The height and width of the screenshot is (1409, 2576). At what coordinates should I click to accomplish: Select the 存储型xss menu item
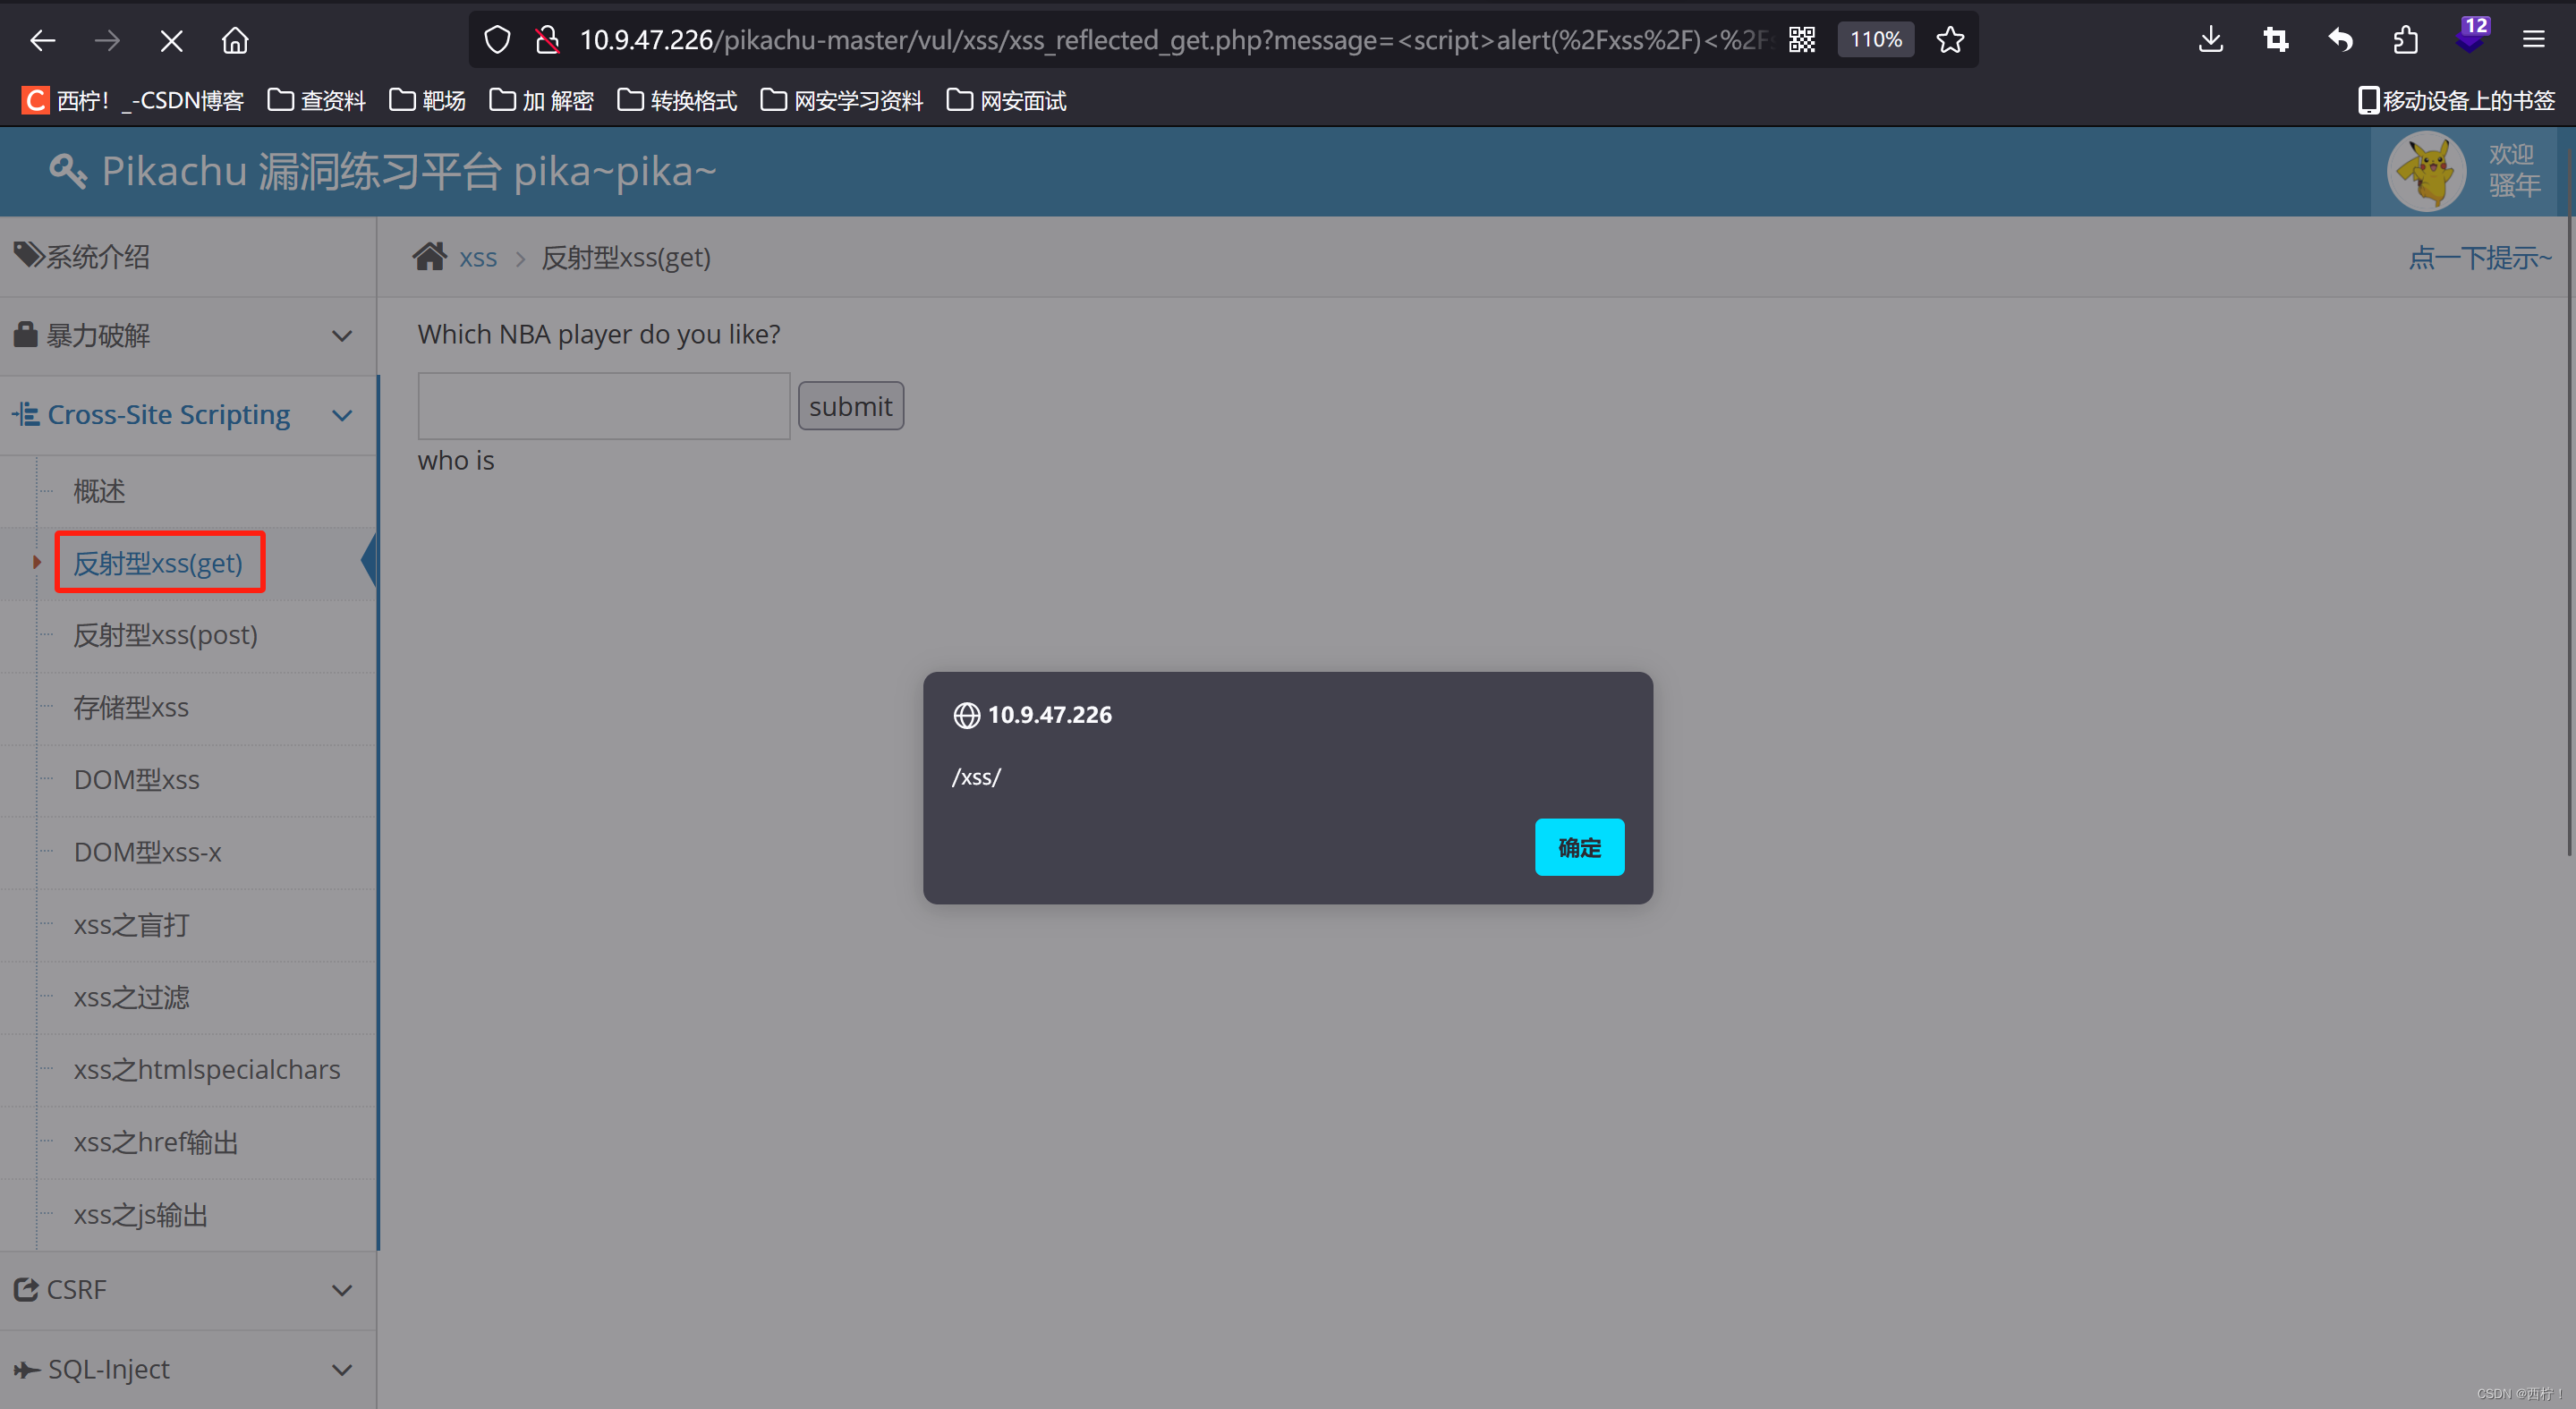(x=131, y=707)
